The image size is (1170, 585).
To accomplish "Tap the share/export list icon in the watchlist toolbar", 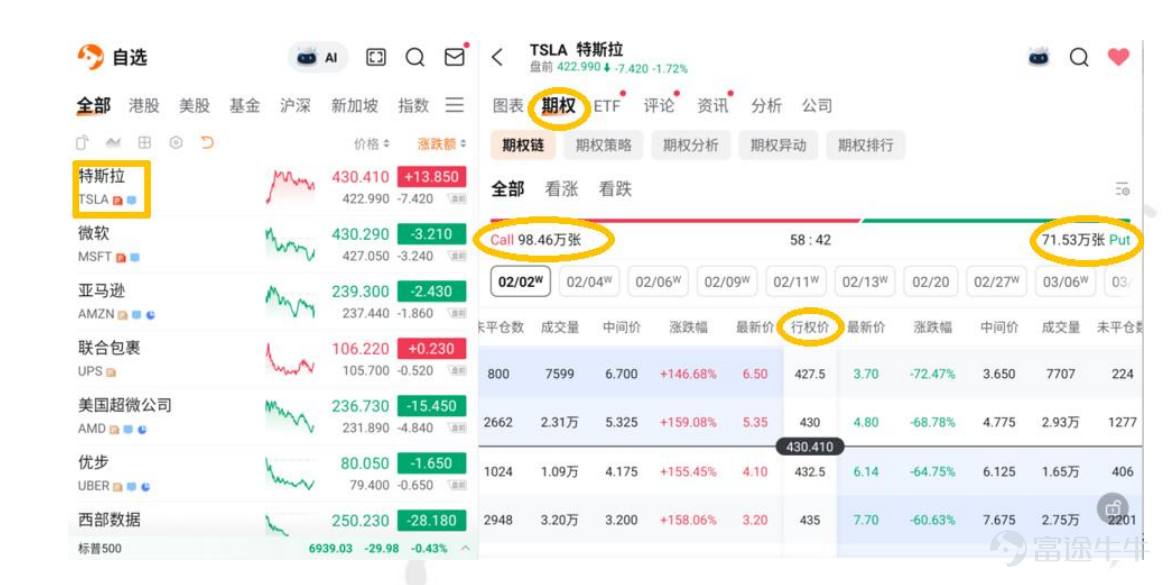I will click(x=83, y=143).
